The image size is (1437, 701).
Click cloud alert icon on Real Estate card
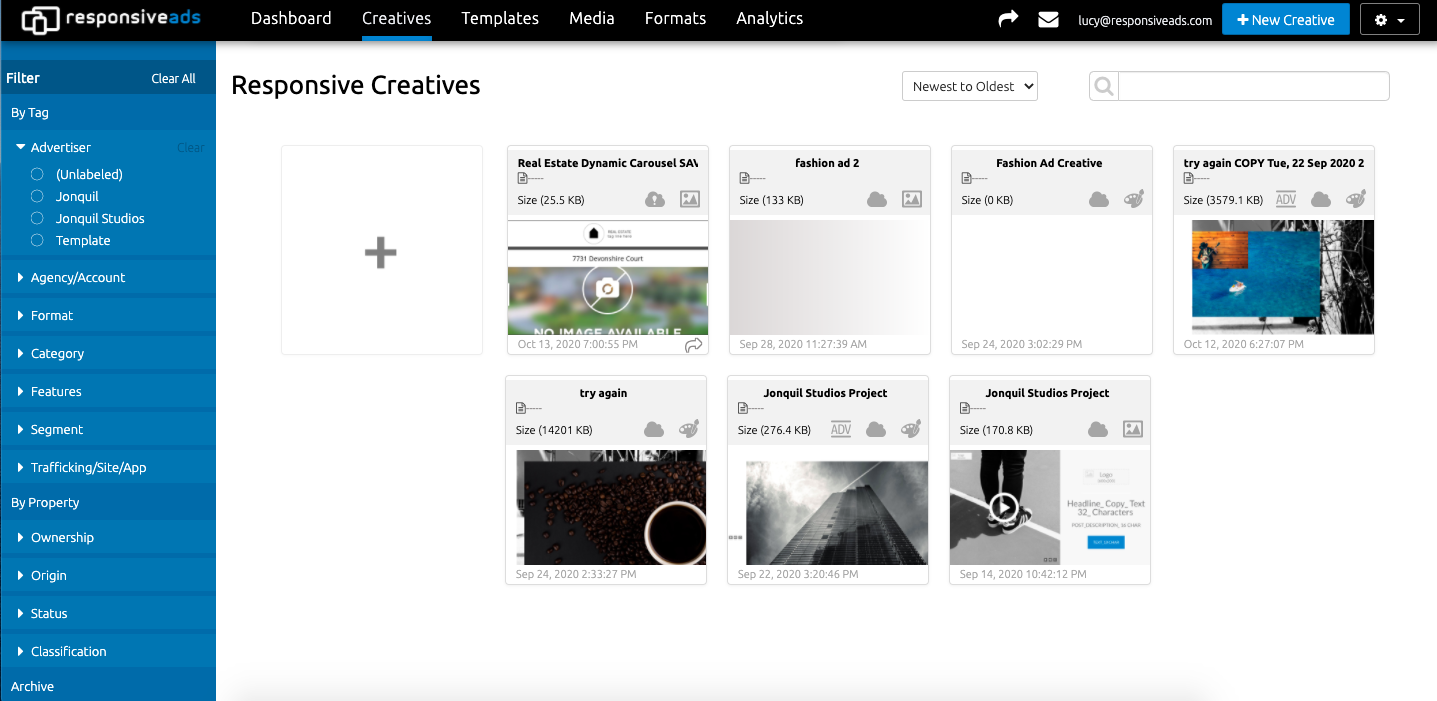655,199
